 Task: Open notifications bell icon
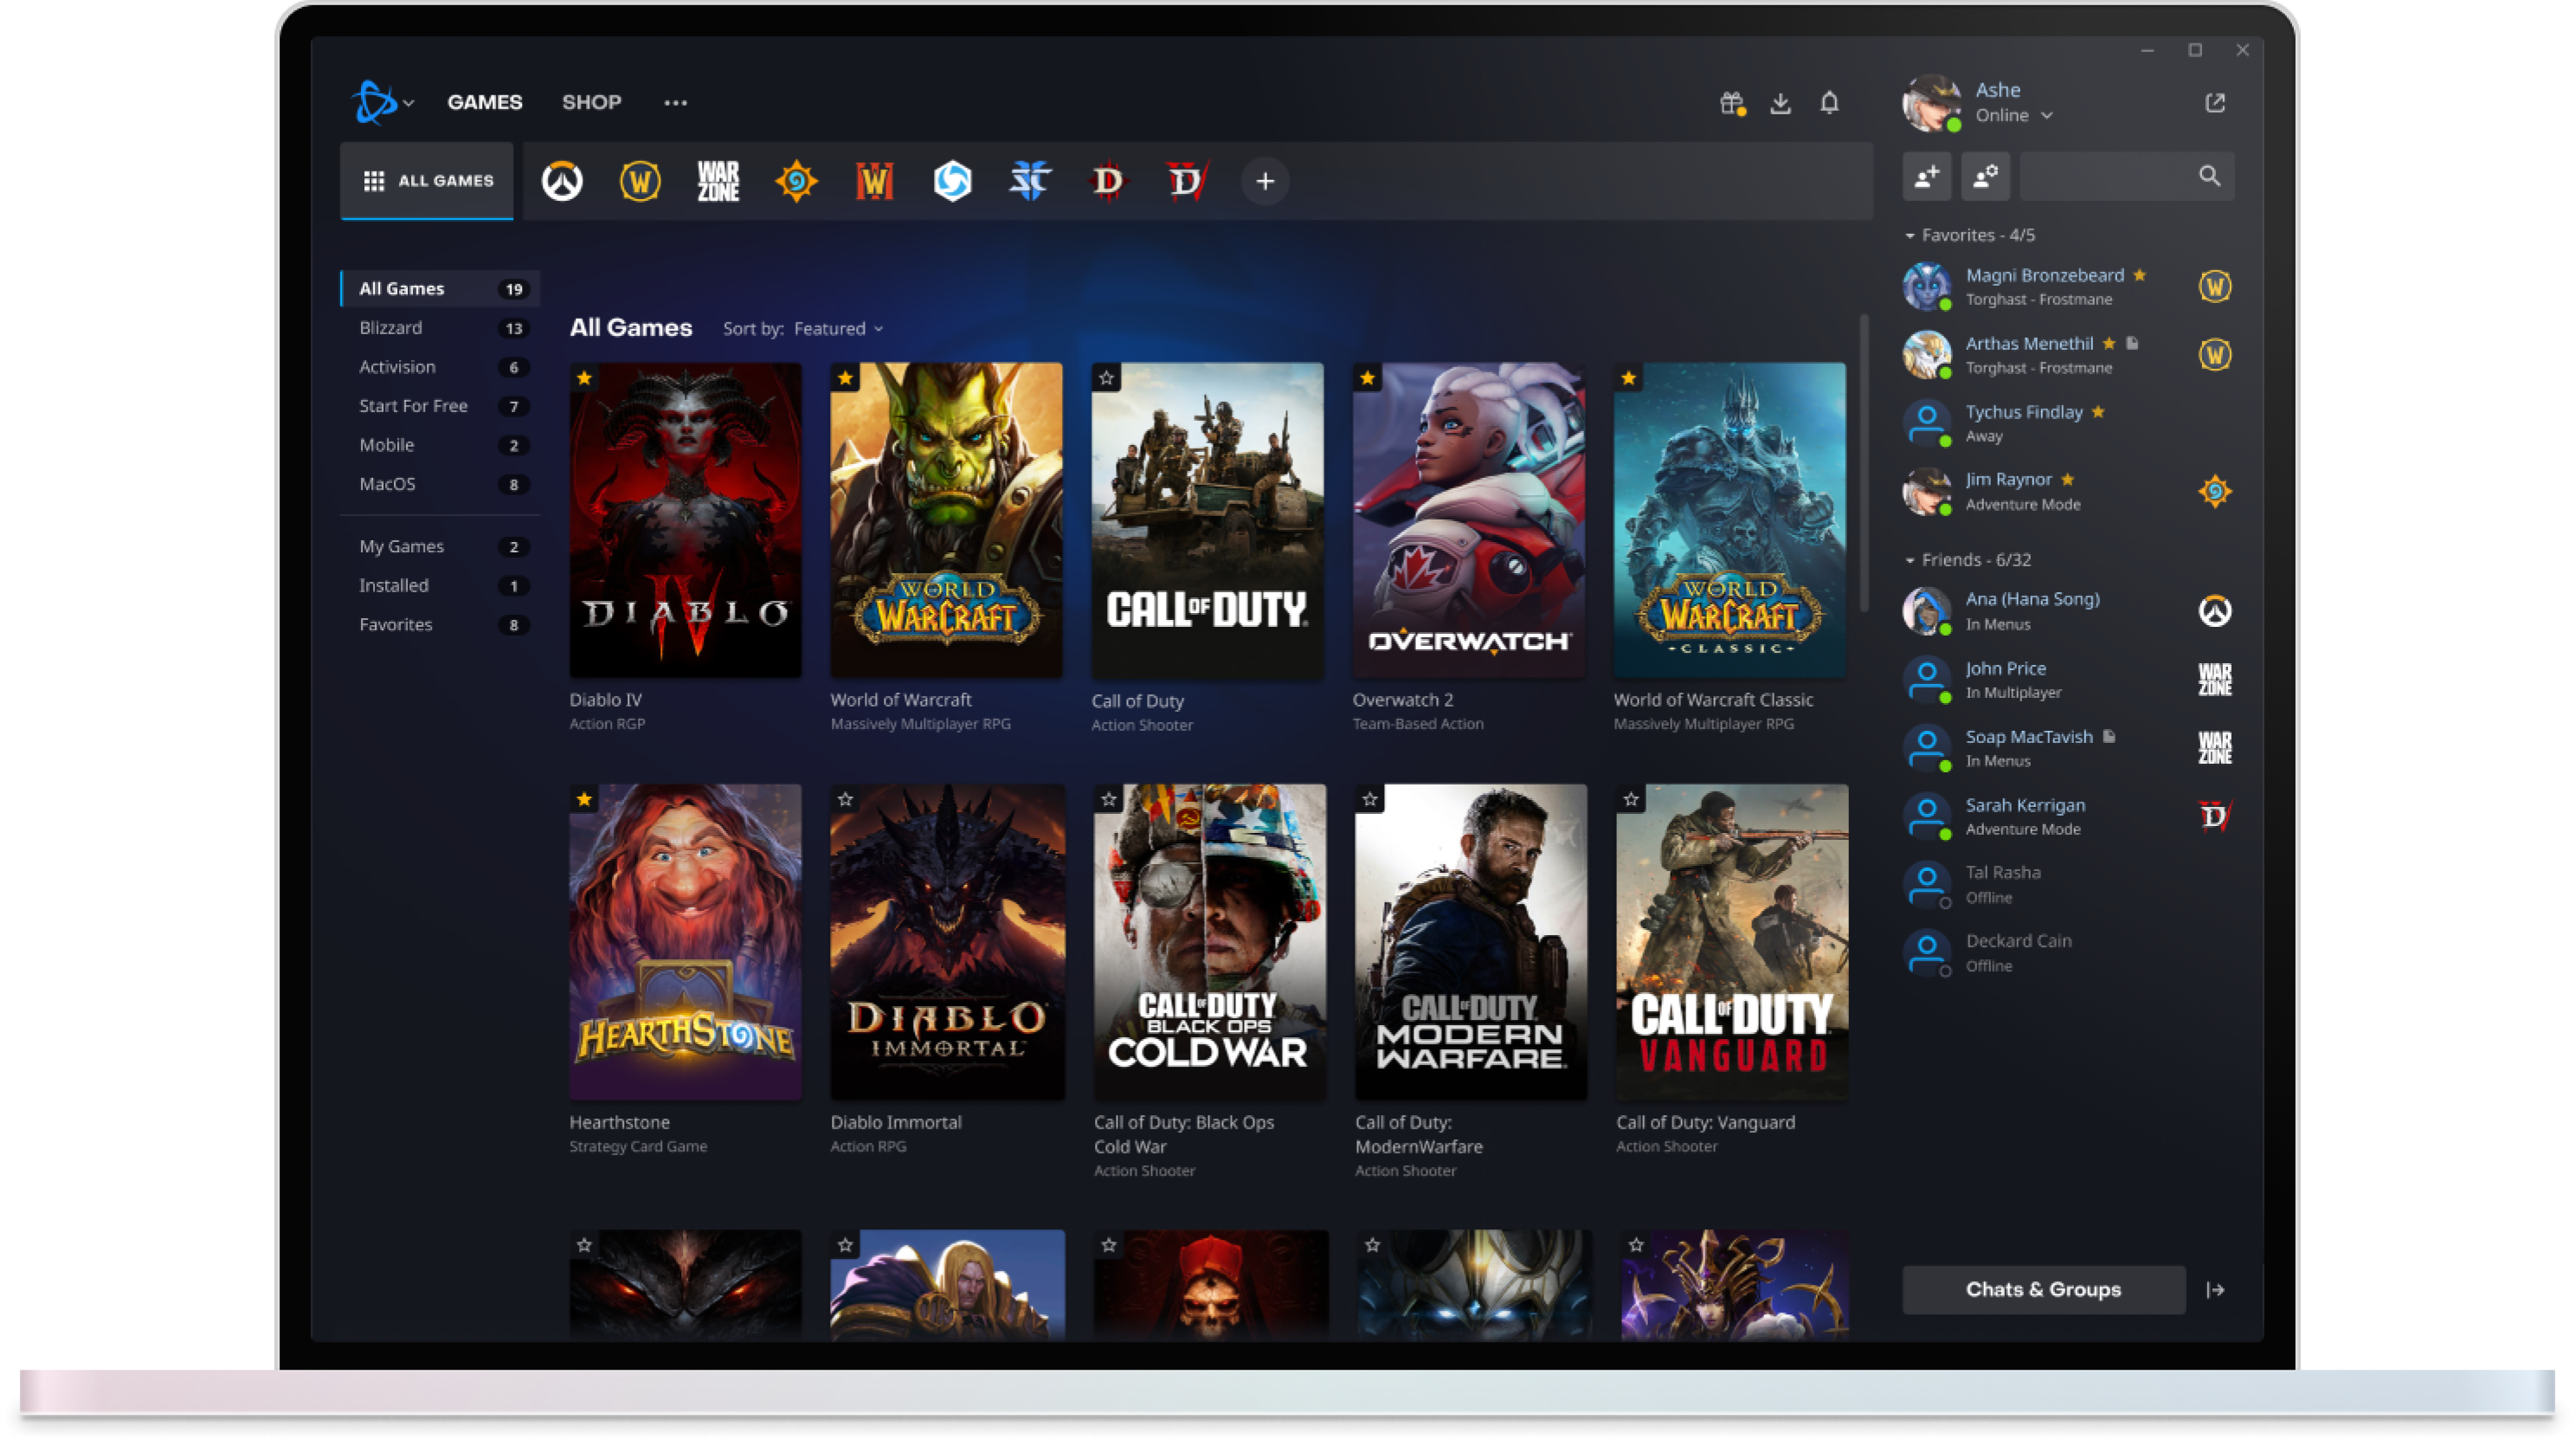coord(1829,103)
